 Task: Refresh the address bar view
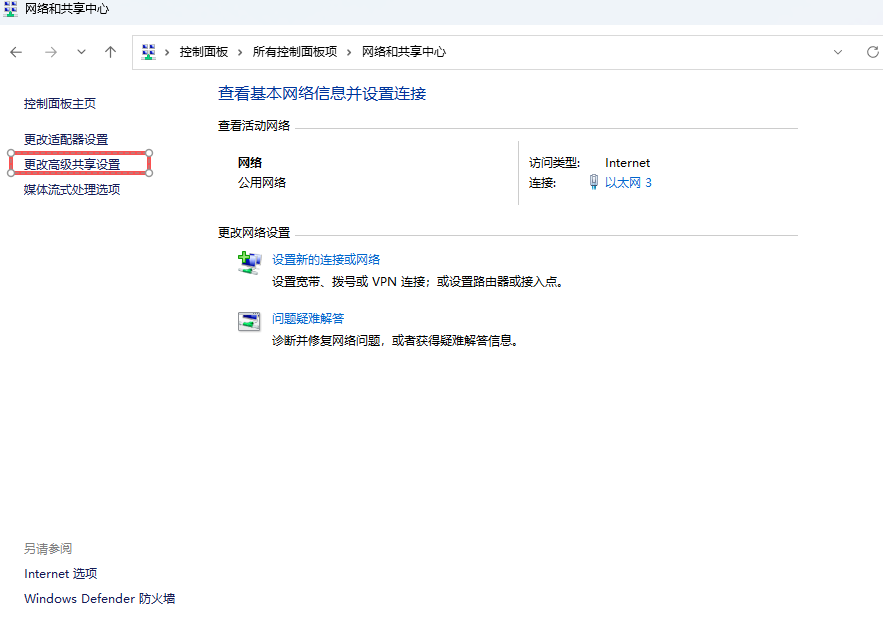(x=872, y=52)
